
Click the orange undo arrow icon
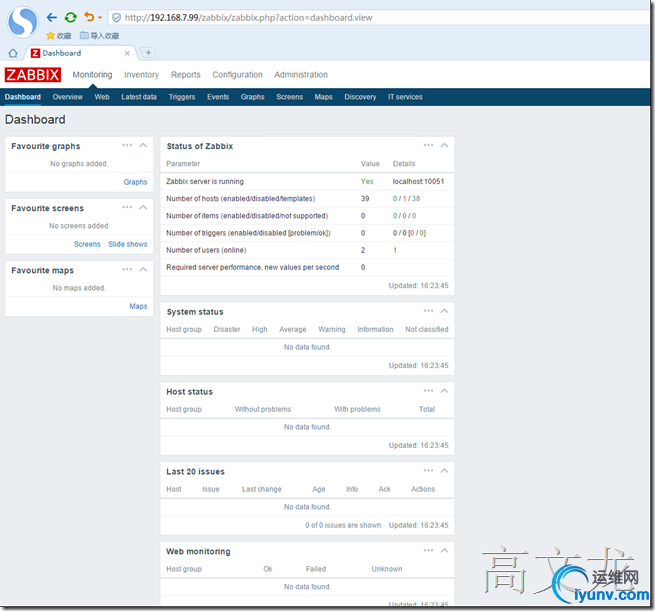[x=89, y=17]
